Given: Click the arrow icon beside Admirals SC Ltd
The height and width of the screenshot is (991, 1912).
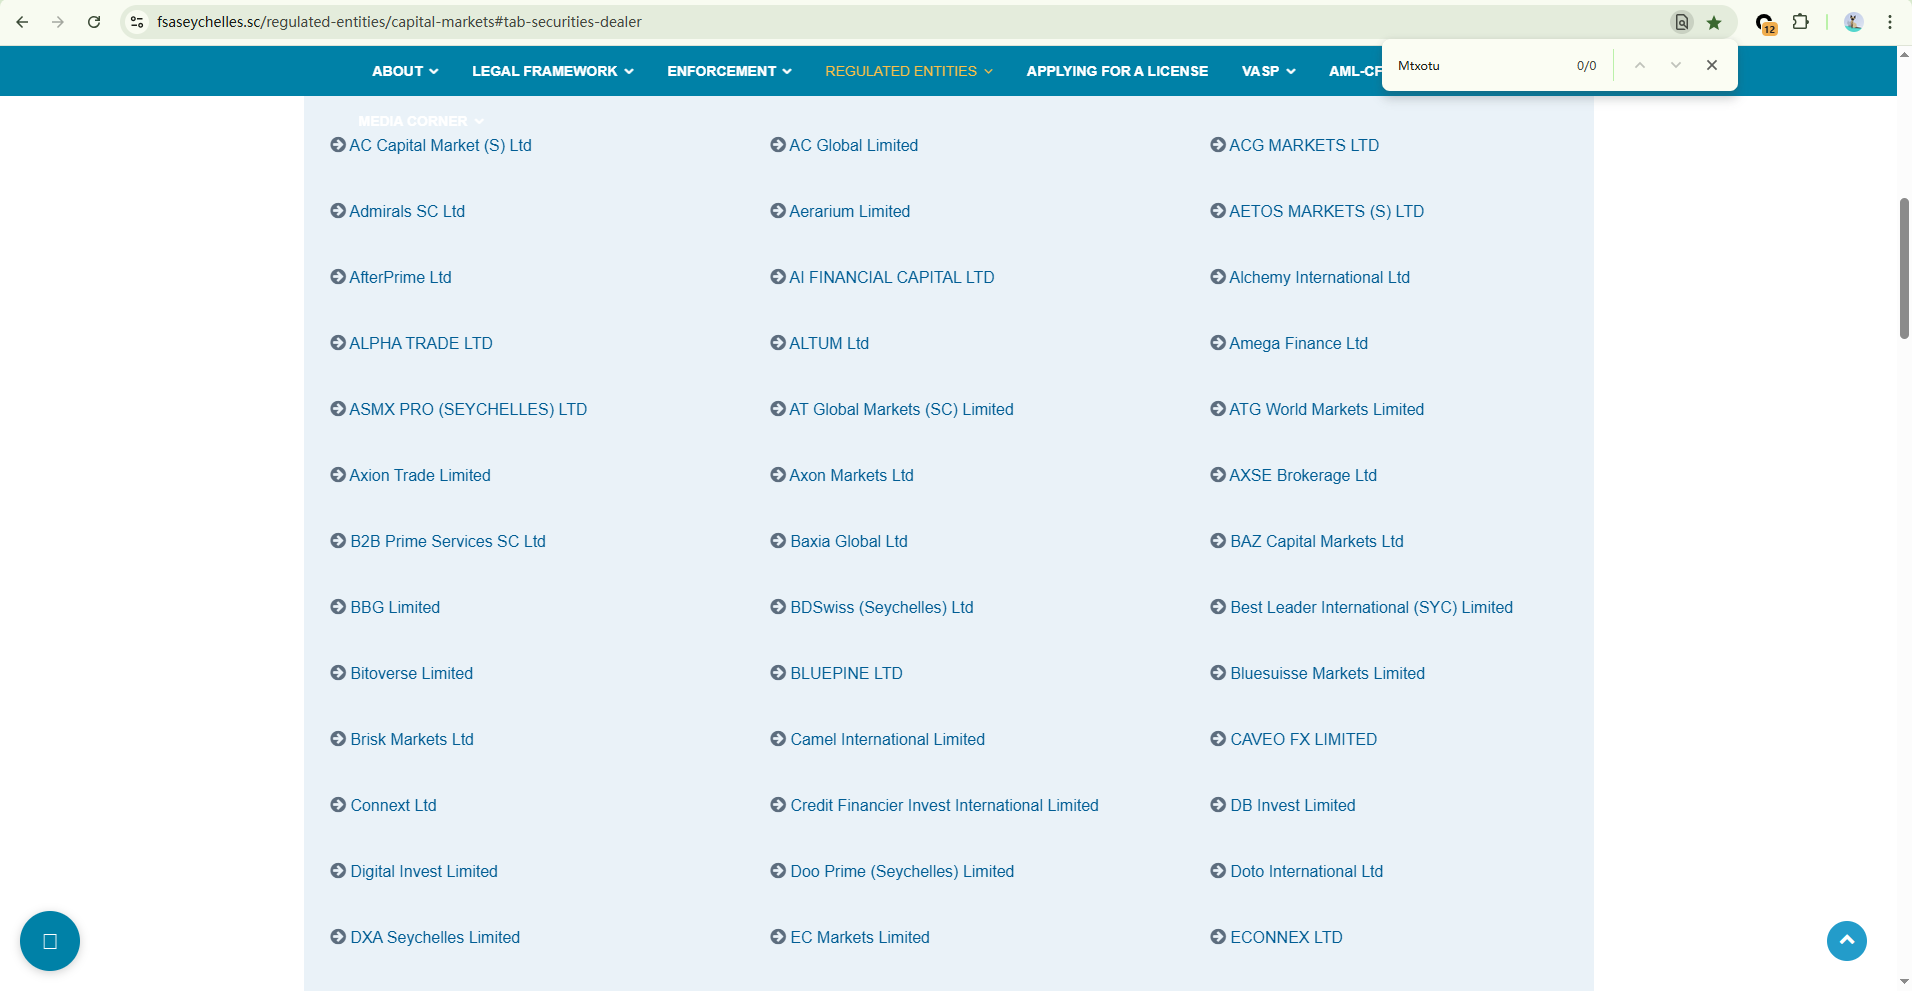Looking at the screenshot, I should click(338, 211).
